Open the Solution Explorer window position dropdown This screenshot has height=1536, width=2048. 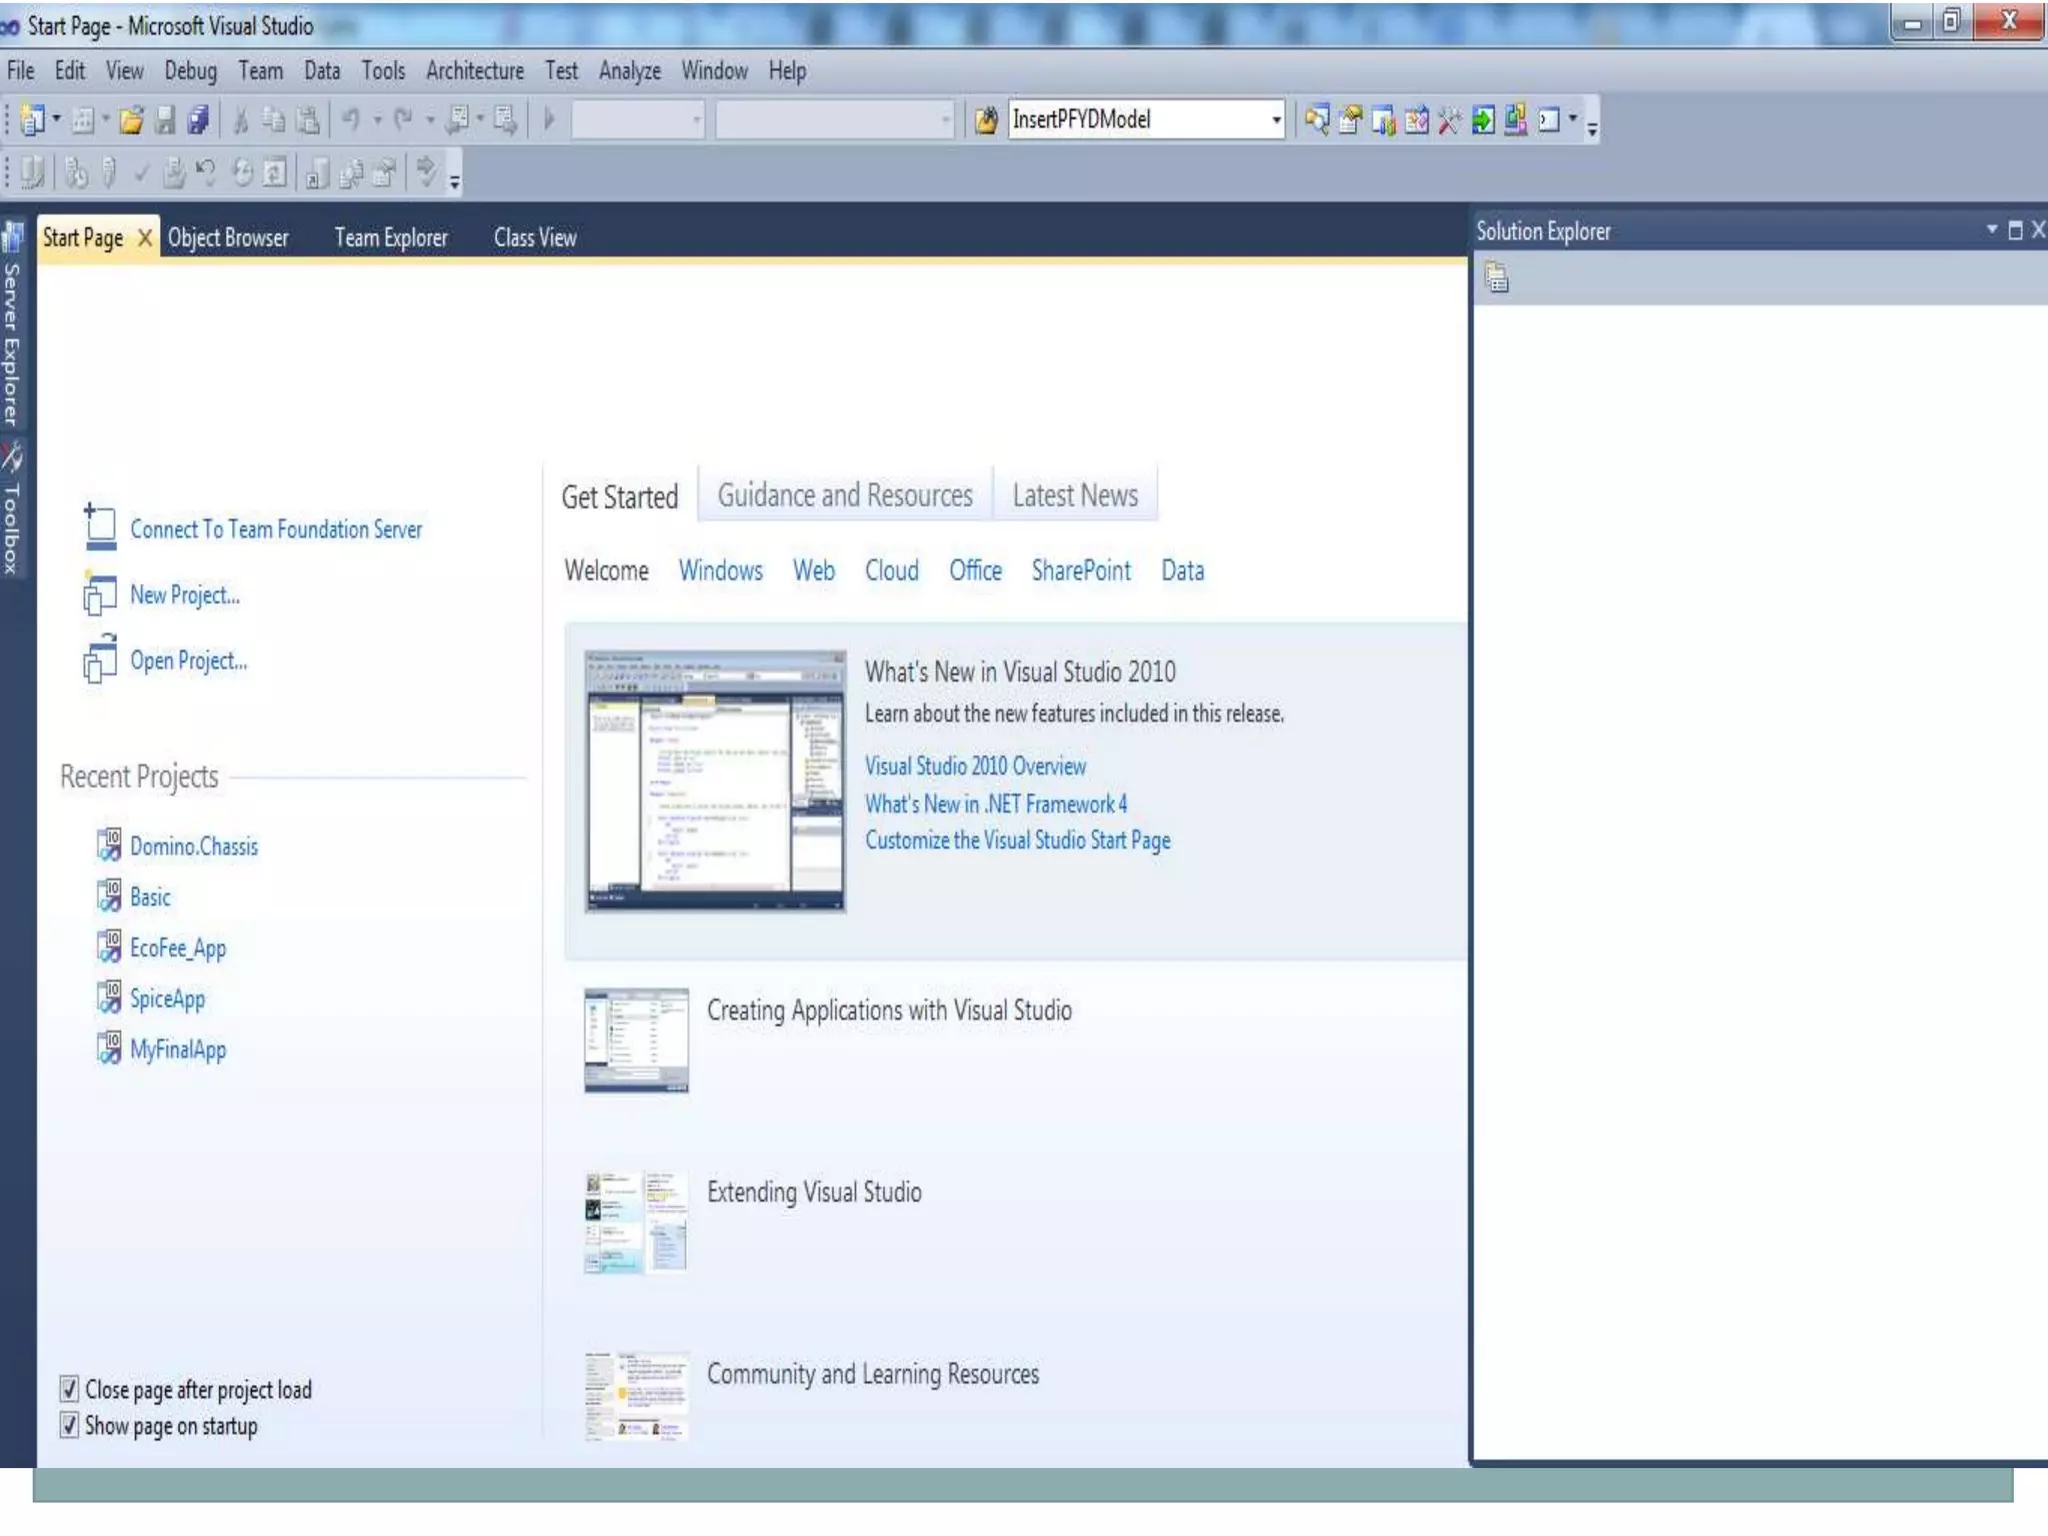1991,230
